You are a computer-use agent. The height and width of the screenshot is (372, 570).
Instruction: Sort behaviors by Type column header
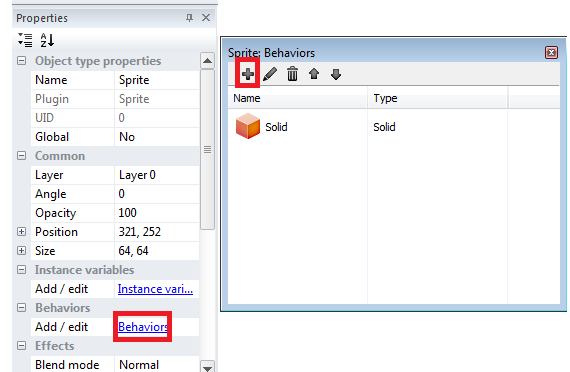pyautogui.click(x=437, y=98)
